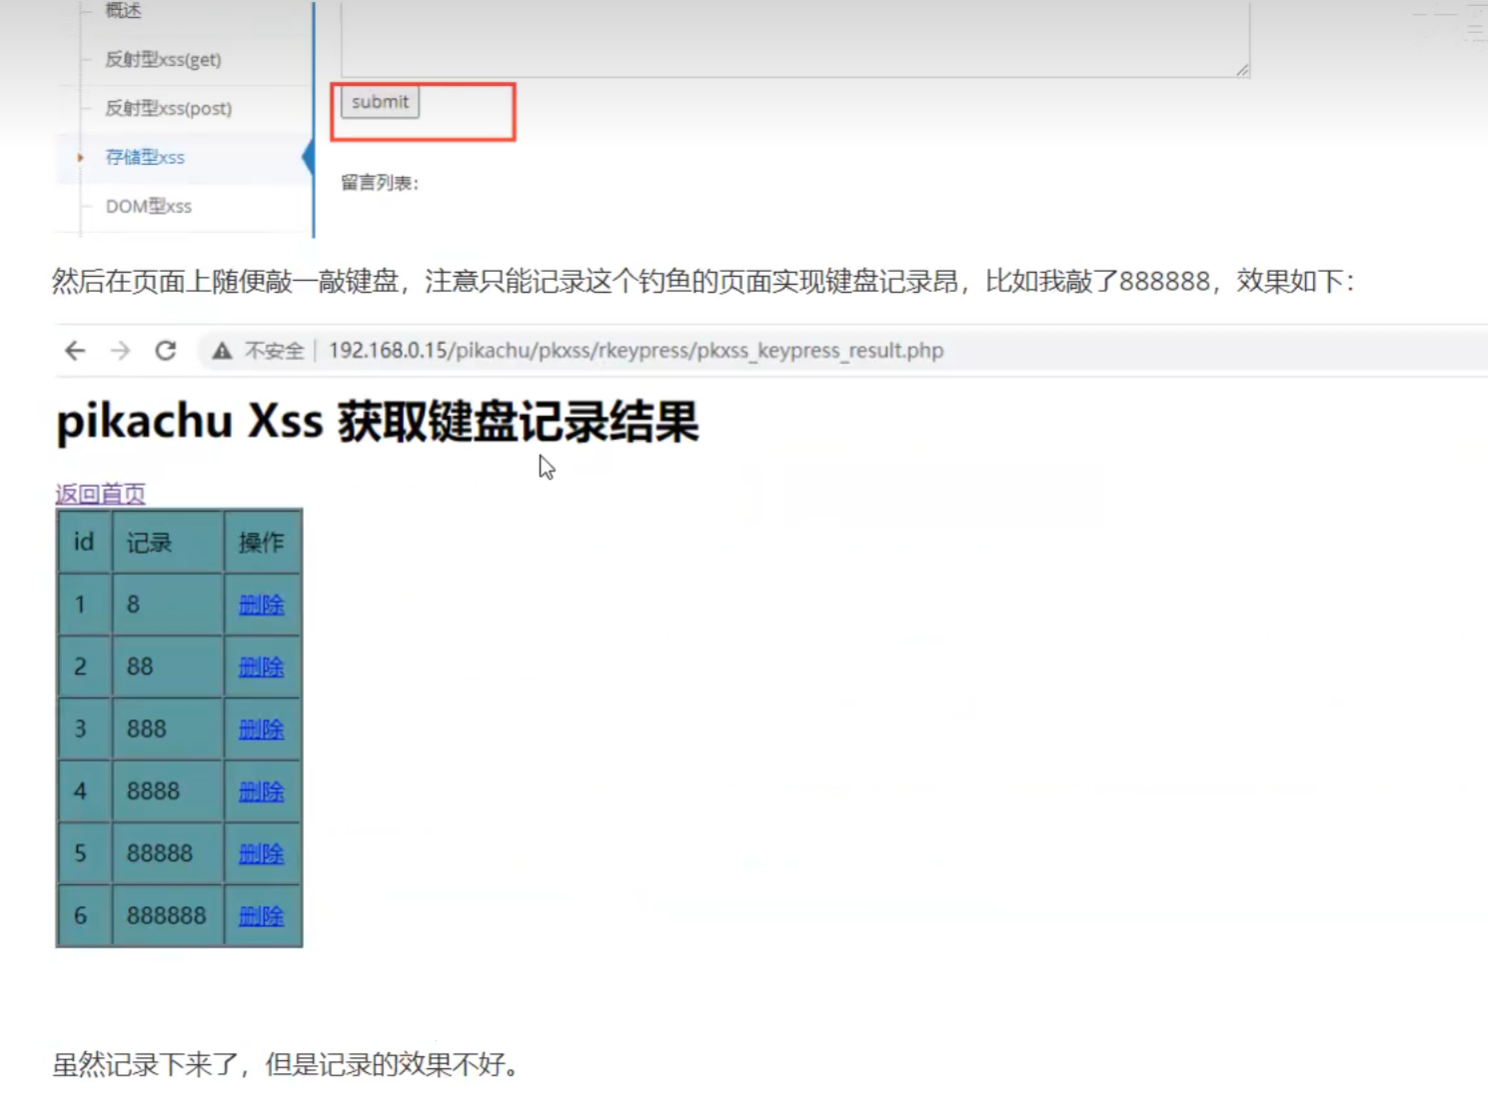This screenshot has width=1488, height=1097.
Task: Reload the keypress result page
Action: 166,351
